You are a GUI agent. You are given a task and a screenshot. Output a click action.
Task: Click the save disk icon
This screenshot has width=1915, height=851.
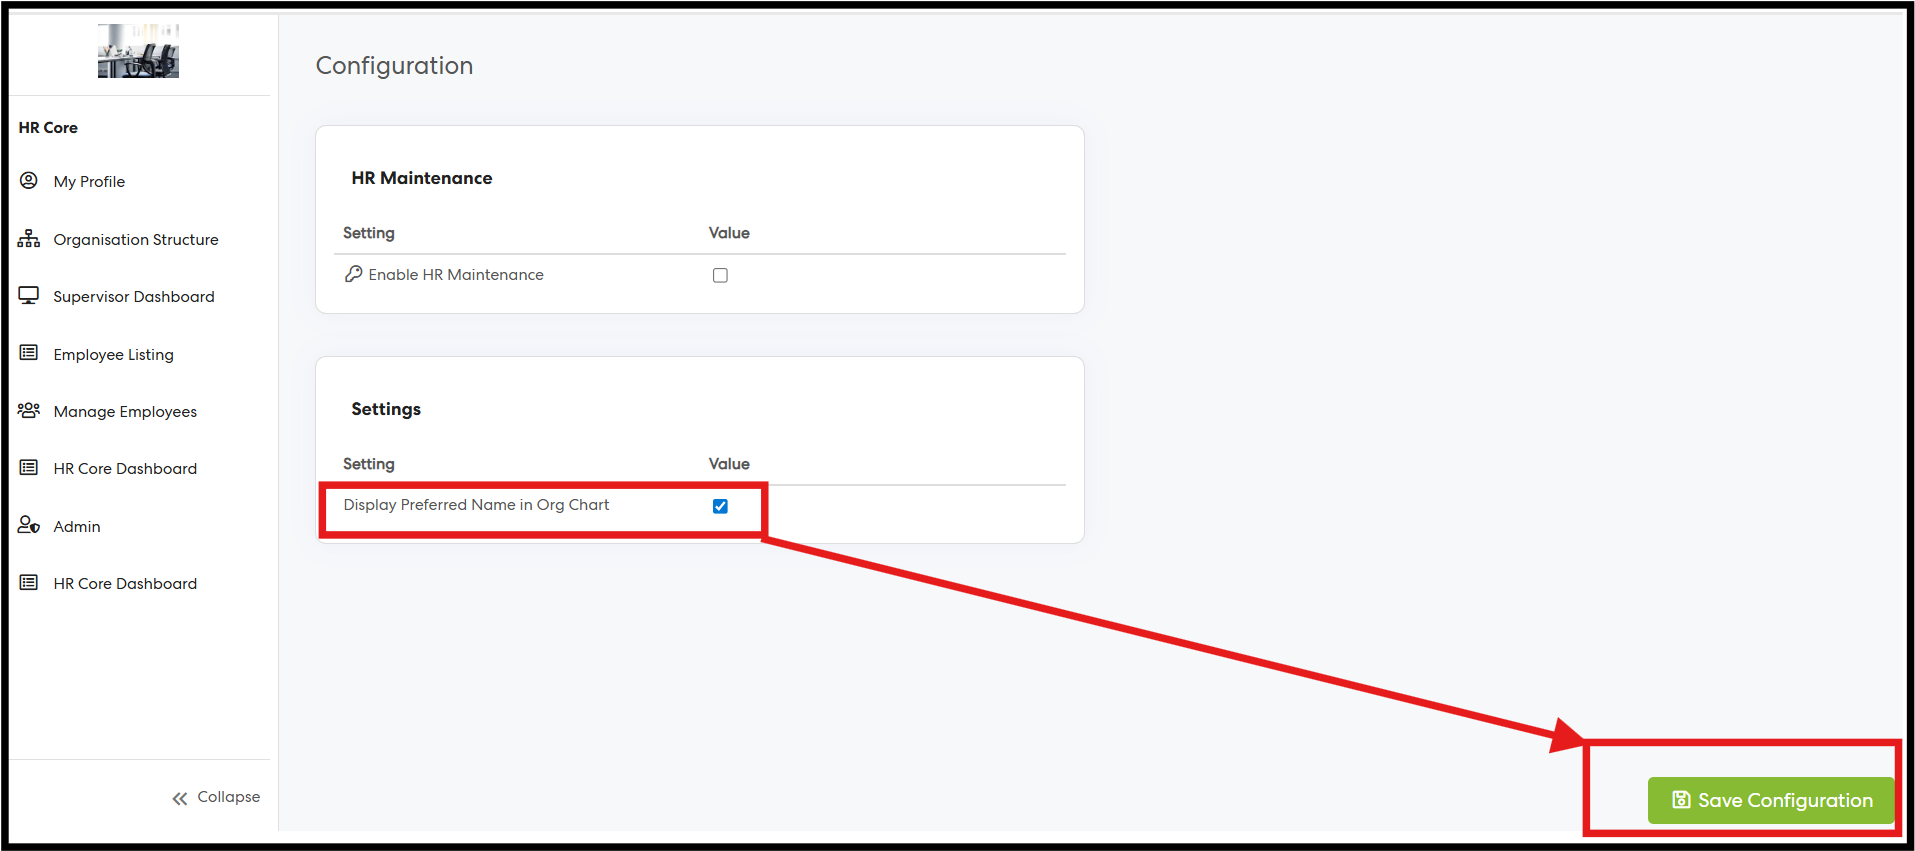(x=1681, y=800)
